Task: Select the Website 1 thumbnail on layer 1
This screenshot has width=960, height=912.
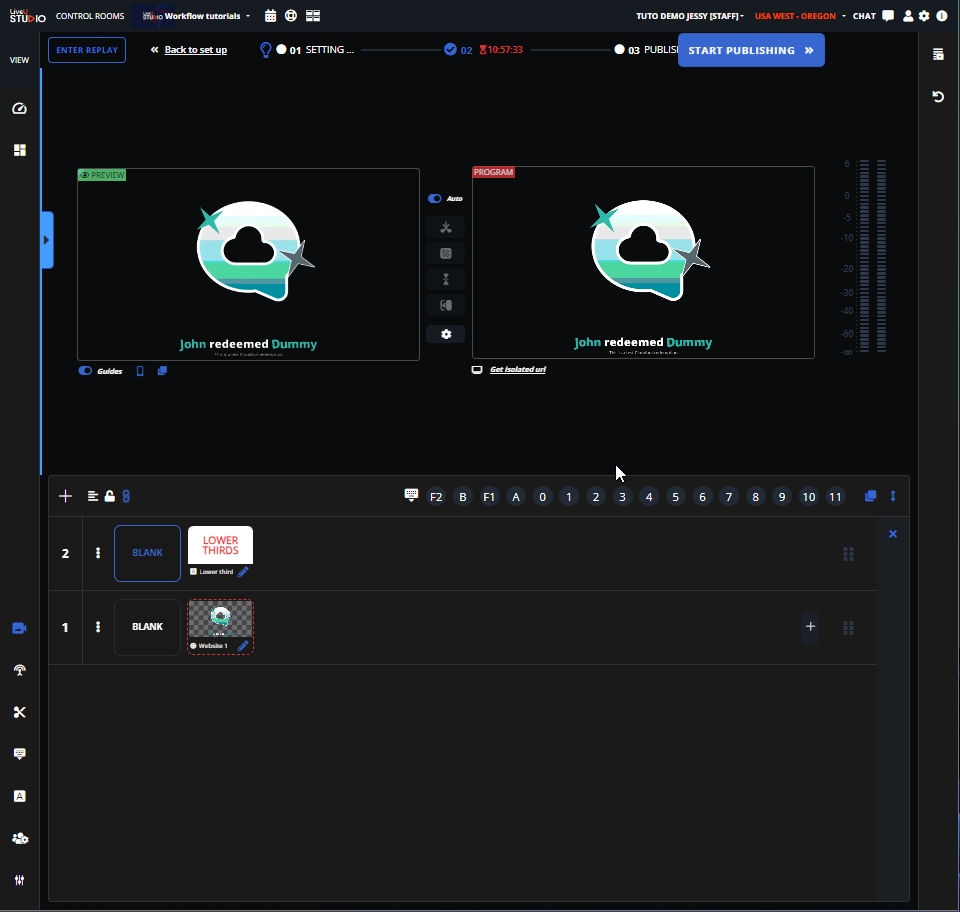Action: coord(220,619)
